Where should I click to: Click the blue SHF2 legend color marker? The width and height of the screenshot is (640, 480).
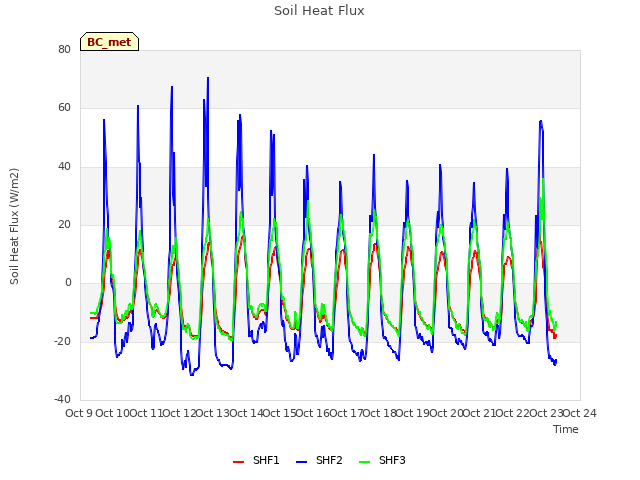[x=301, y=462]
